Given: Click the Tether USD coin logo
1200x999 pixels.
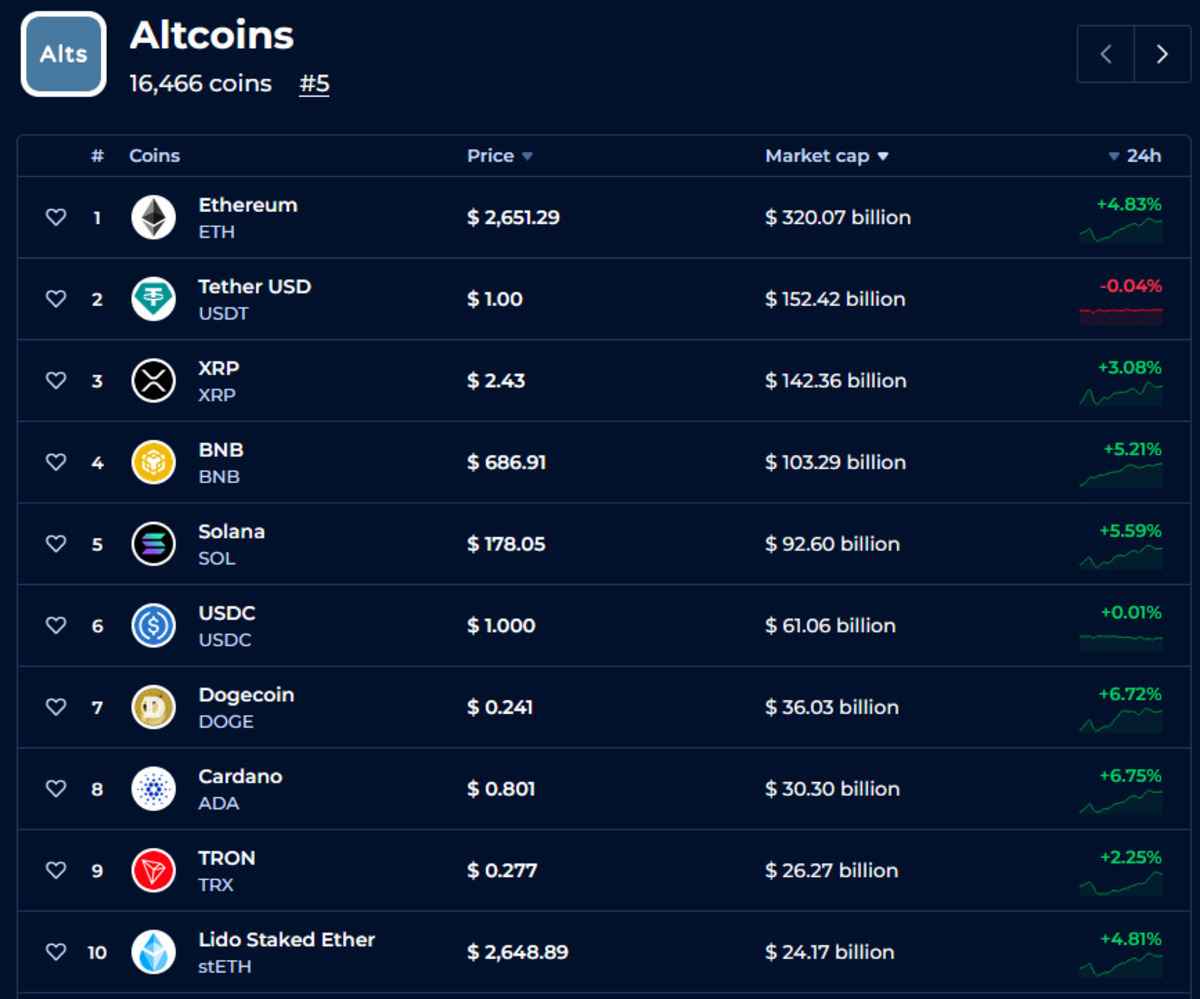Looking at the screenshot, I should coord(152,298).
